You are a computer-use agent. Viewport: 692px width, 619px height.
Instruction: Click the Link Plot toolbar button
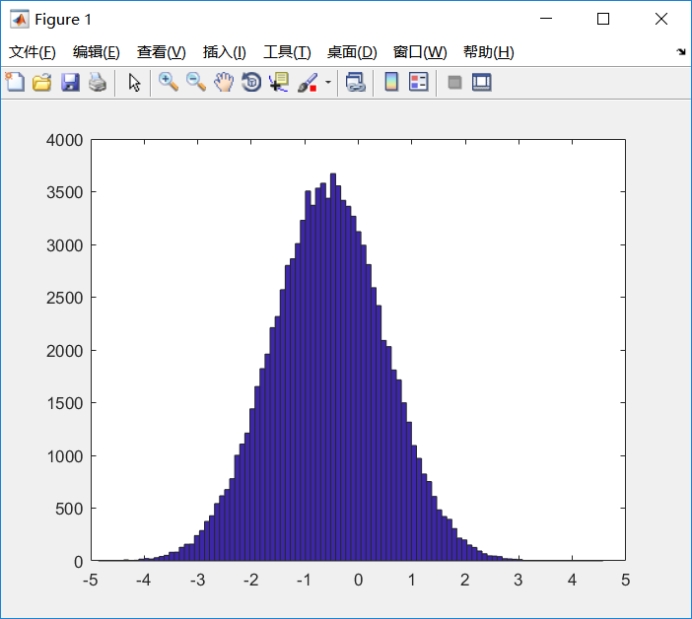point(356,83)
